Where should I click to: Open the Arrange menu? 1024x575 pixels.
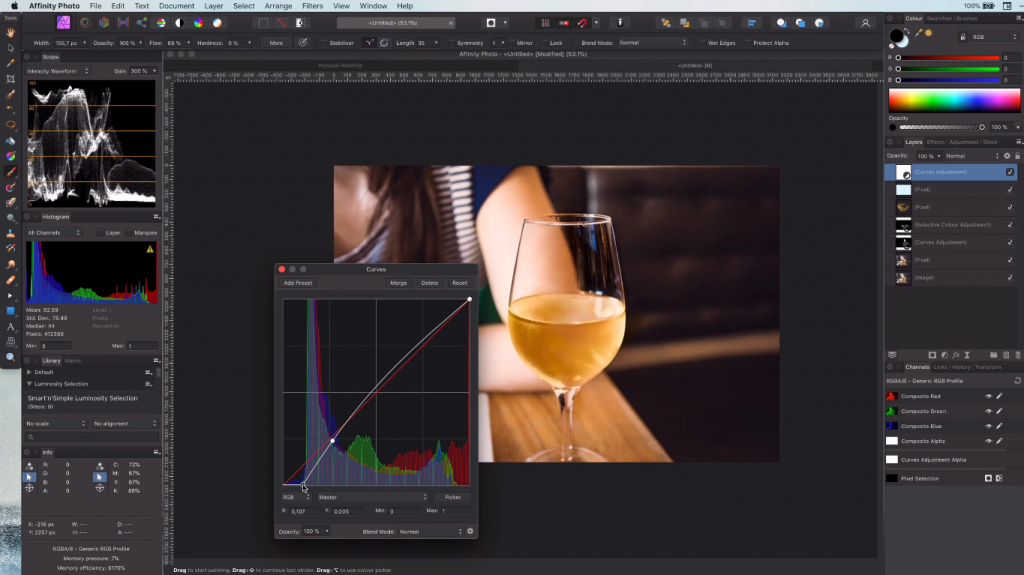tap(278, 6)
